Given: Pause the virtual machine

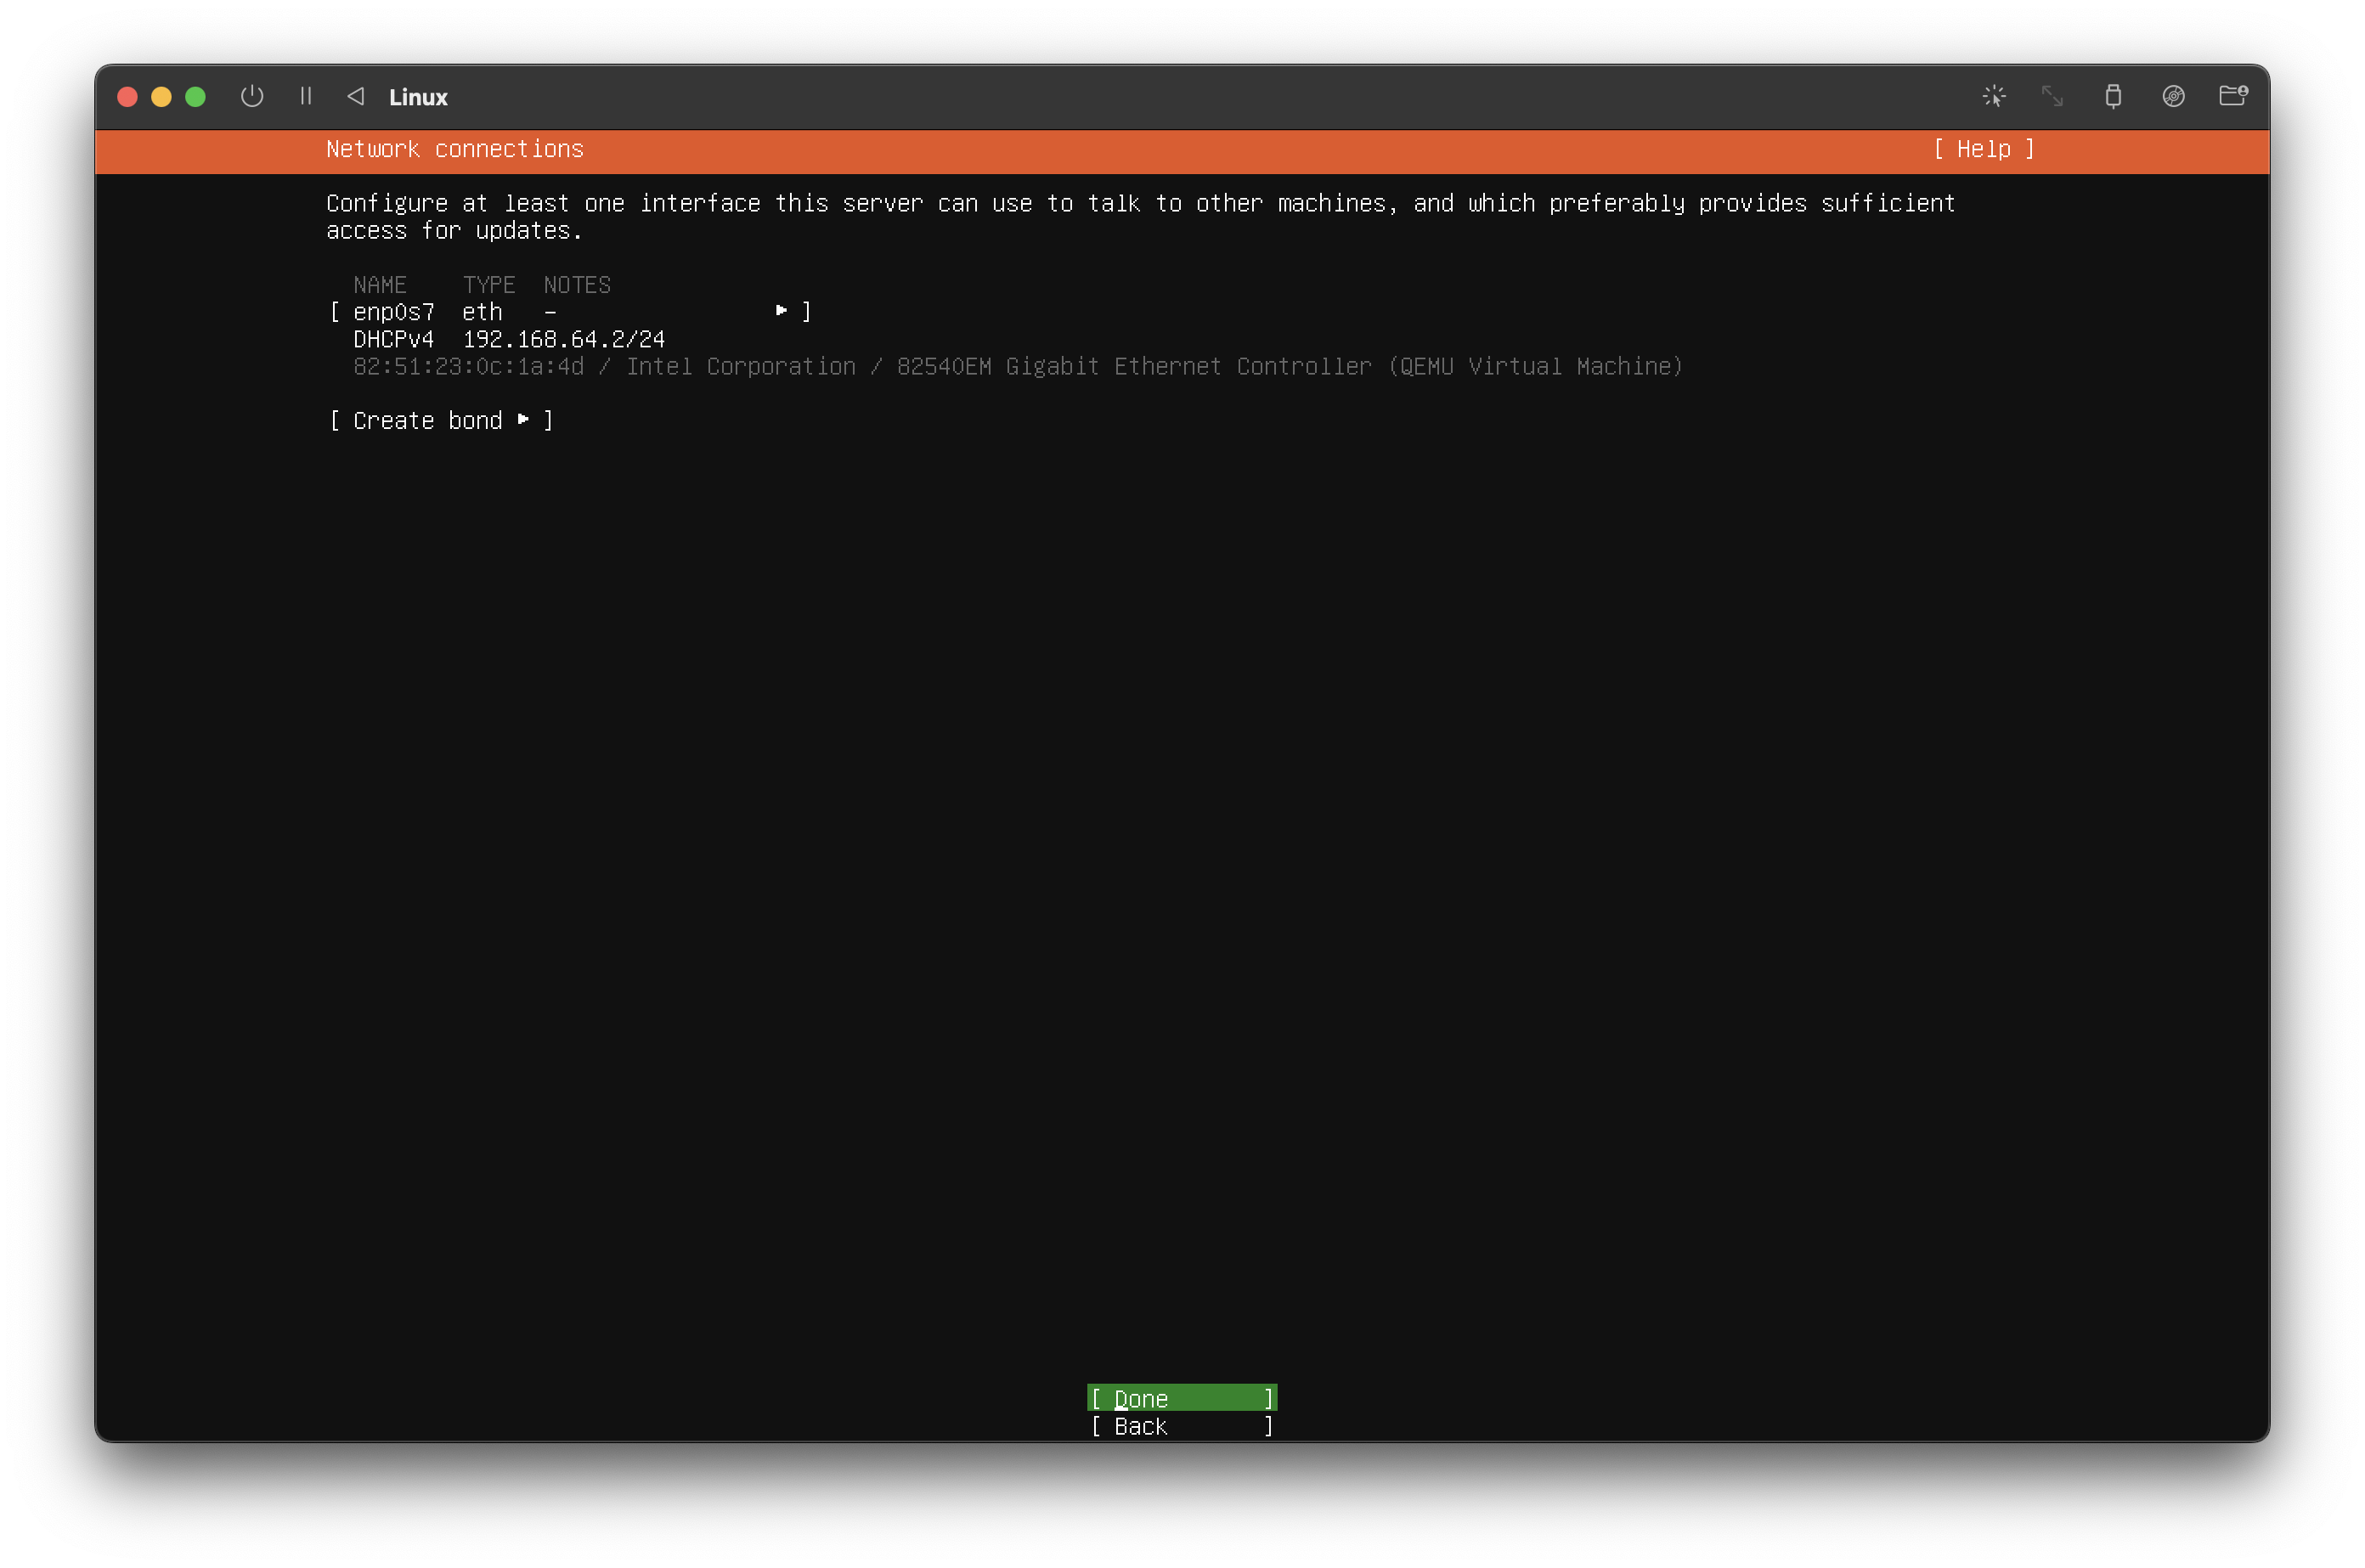Looking at the screenshot, I should point(306,96).
